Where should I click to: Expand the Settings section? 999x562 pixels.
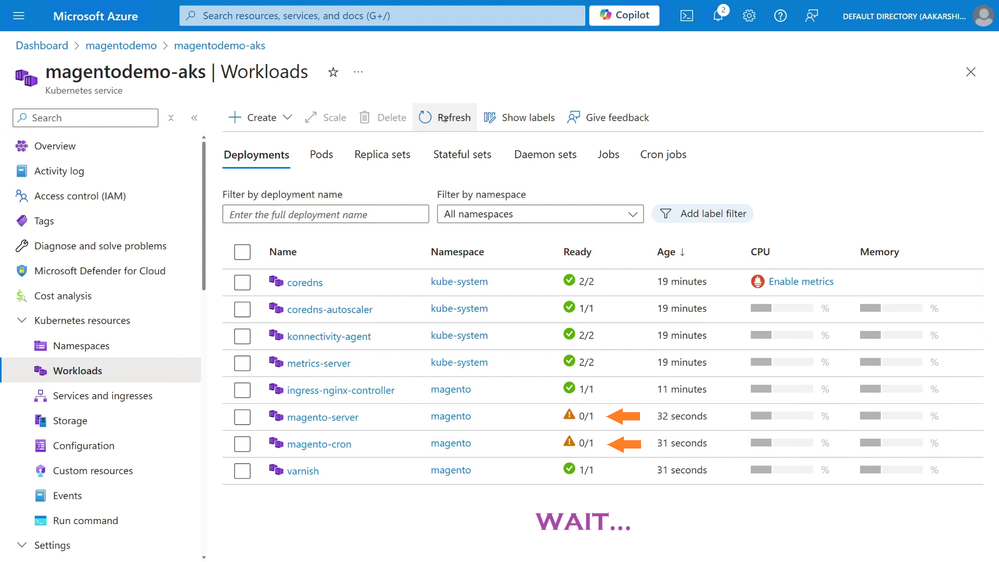(x=22, y=545)
